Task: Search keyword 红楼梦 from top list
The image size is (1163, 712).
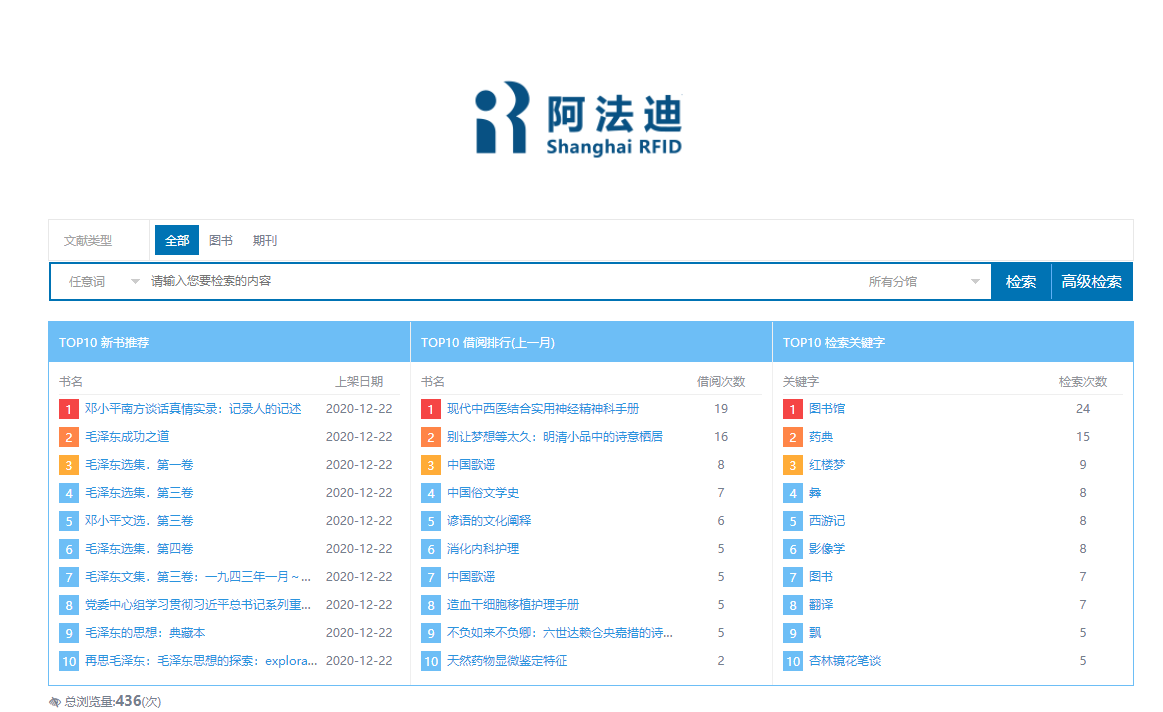Action: [x=827, y=465]
